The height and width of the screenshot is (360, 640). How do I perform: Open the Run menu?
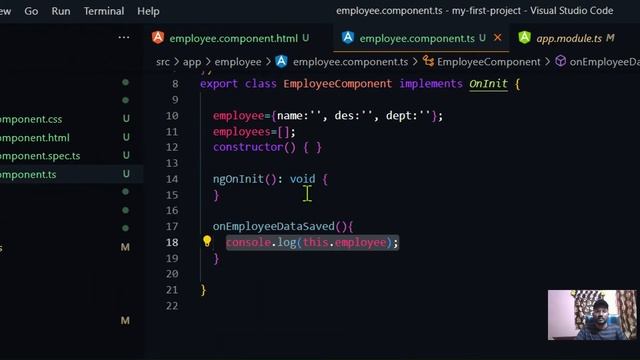click(x=61, y=11)
